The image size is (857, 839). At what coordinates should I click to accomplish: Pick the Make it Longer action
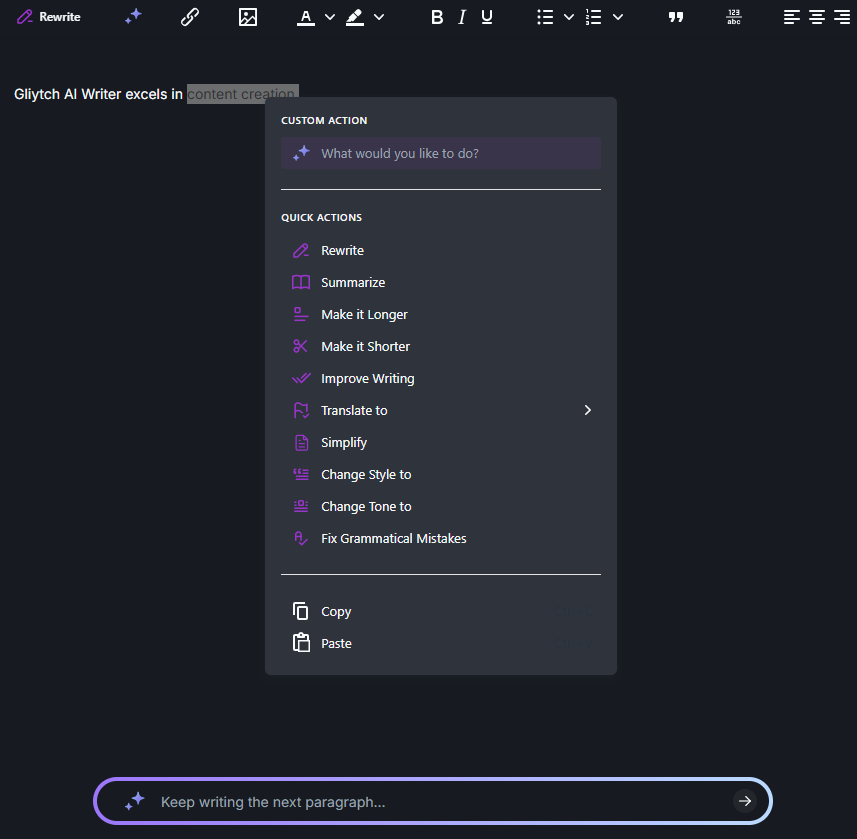[441, 314]
